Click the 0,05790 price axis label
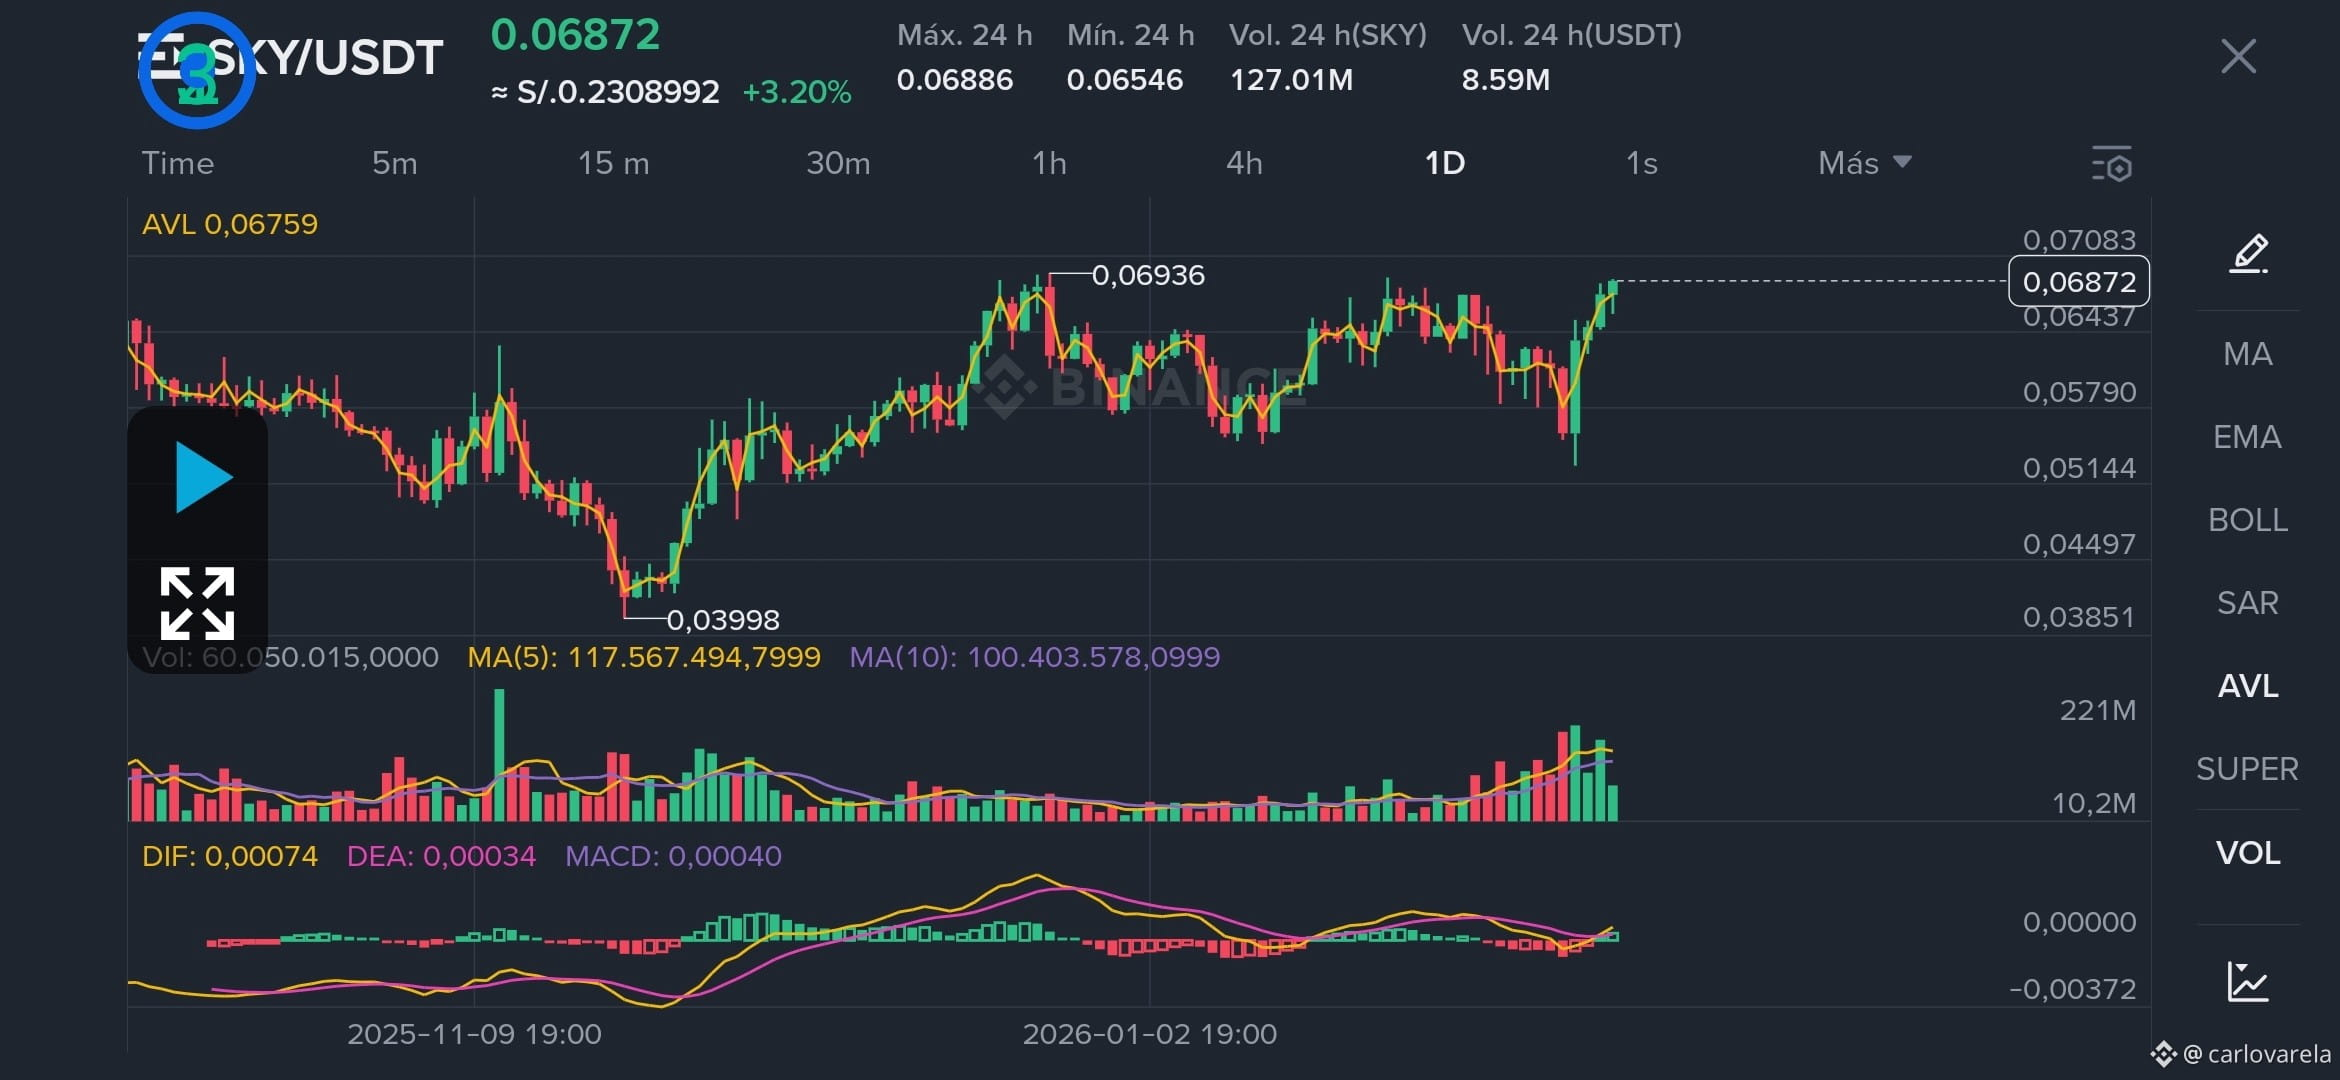The width and height of the screenshot is (2340, 1080). (x=2079, y=392)
